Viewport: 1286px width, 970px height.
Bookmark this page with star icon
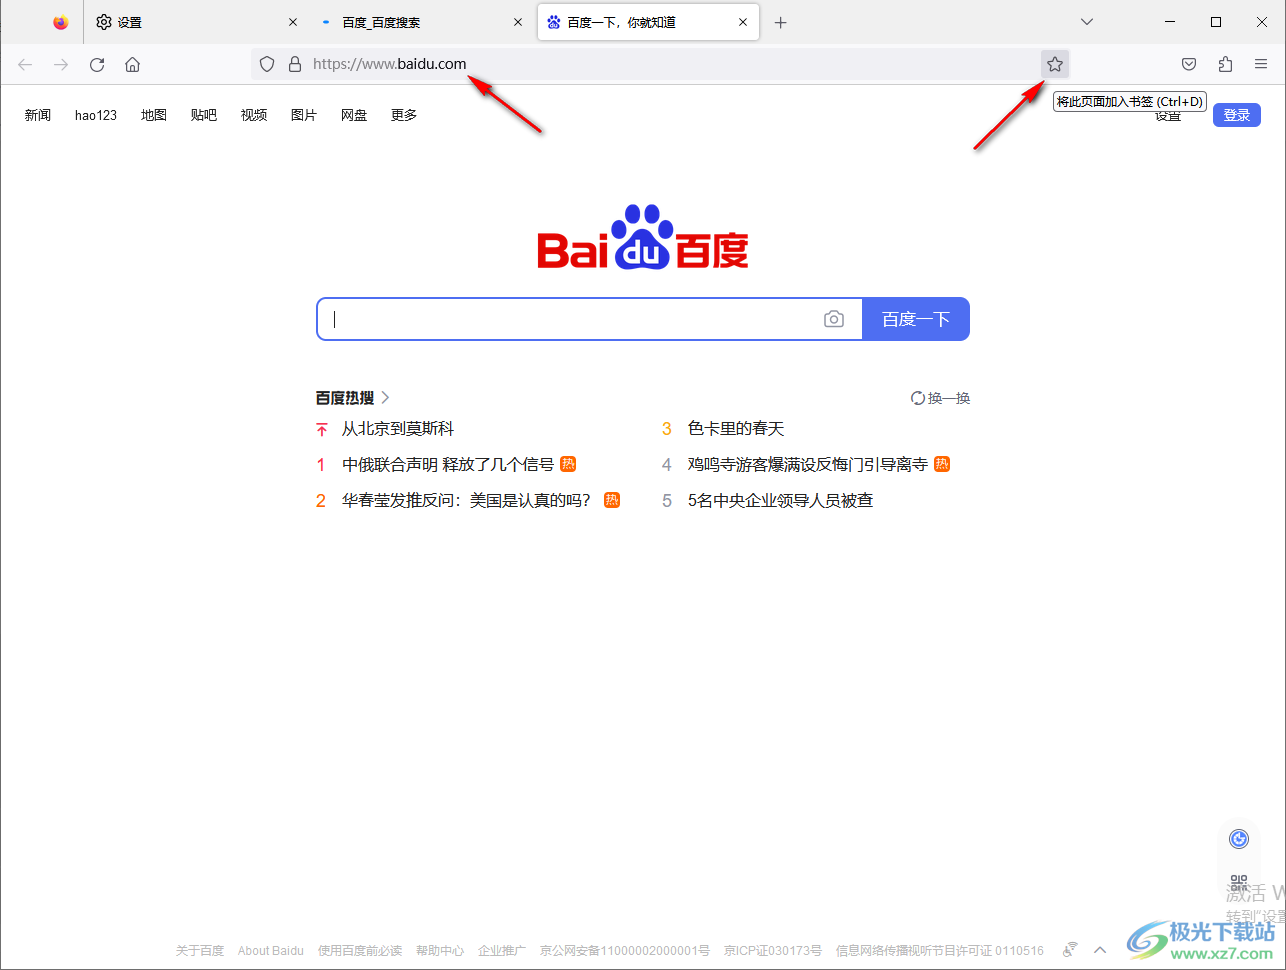coord(1055,64)
